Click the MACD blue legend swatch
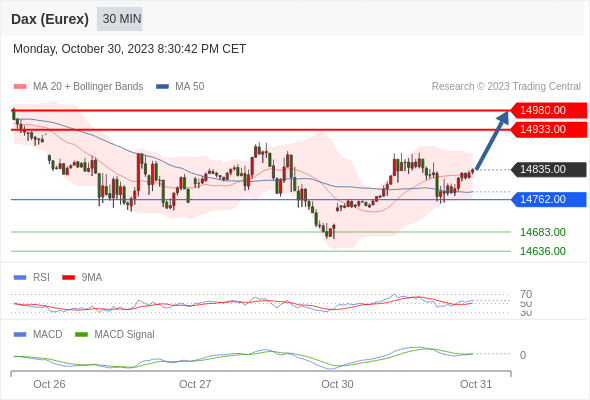Viewport: 590px width, 400px height. pos(20,335)
